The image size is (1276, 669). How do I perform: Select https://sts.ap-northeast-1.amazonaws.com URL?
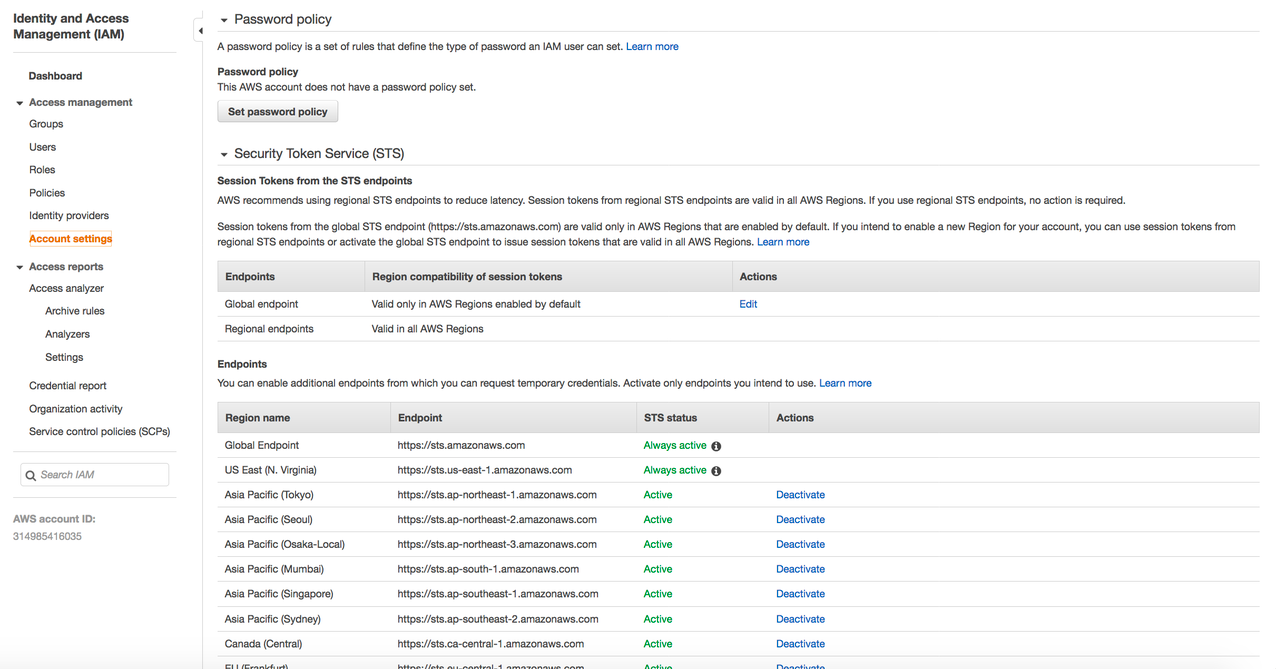pos(497,495)
